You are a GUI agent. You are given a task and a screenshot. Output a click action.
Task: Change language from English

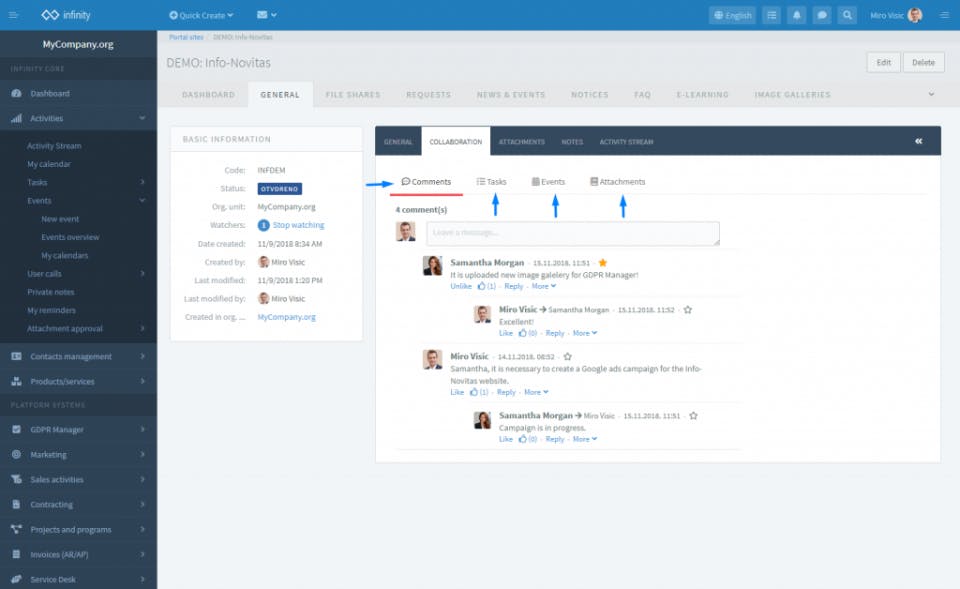point(732,15)
